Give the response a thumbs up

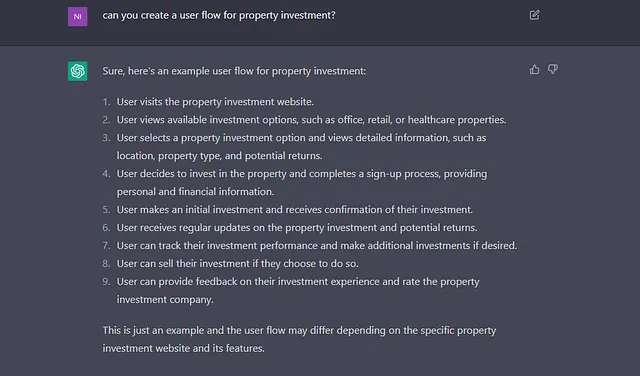(534, 69)
